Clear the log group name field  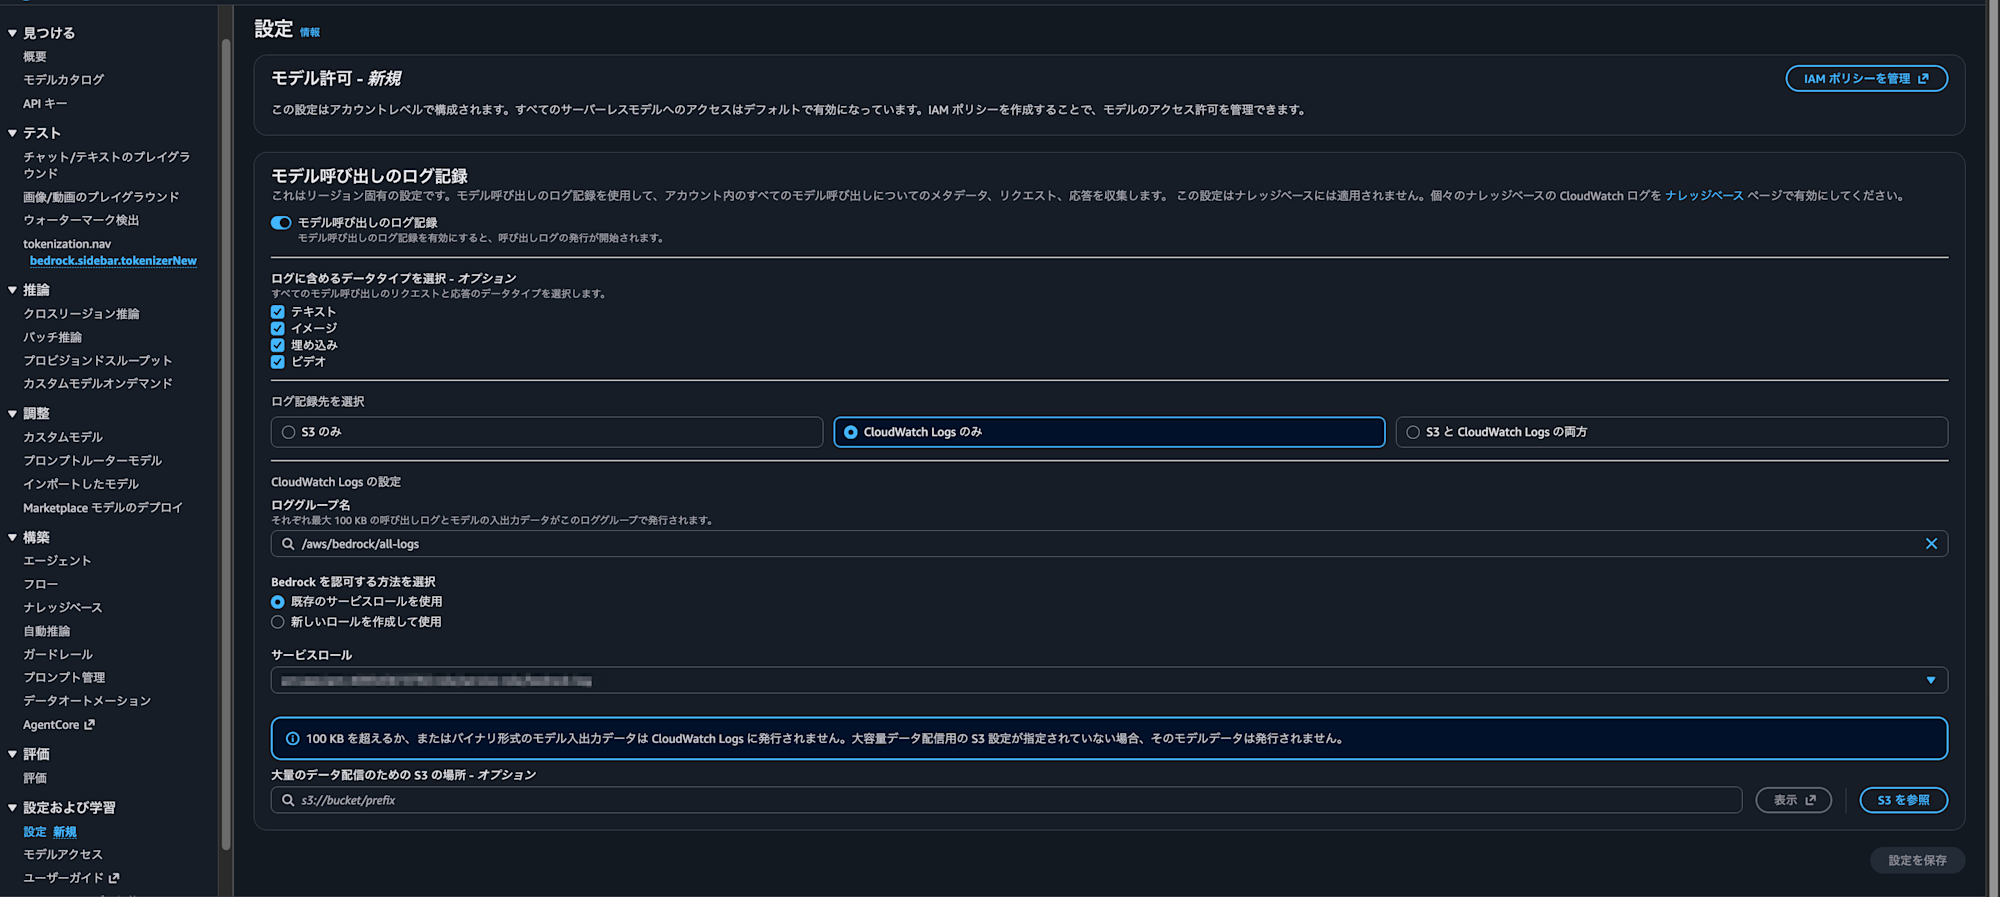point(1931,544)
